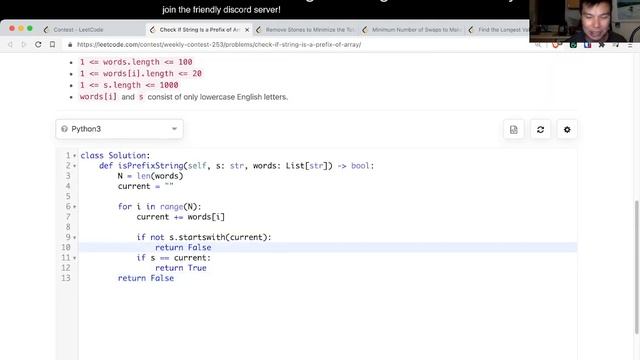Click the leetcode.com URL in the address bar

click(219, 44)
